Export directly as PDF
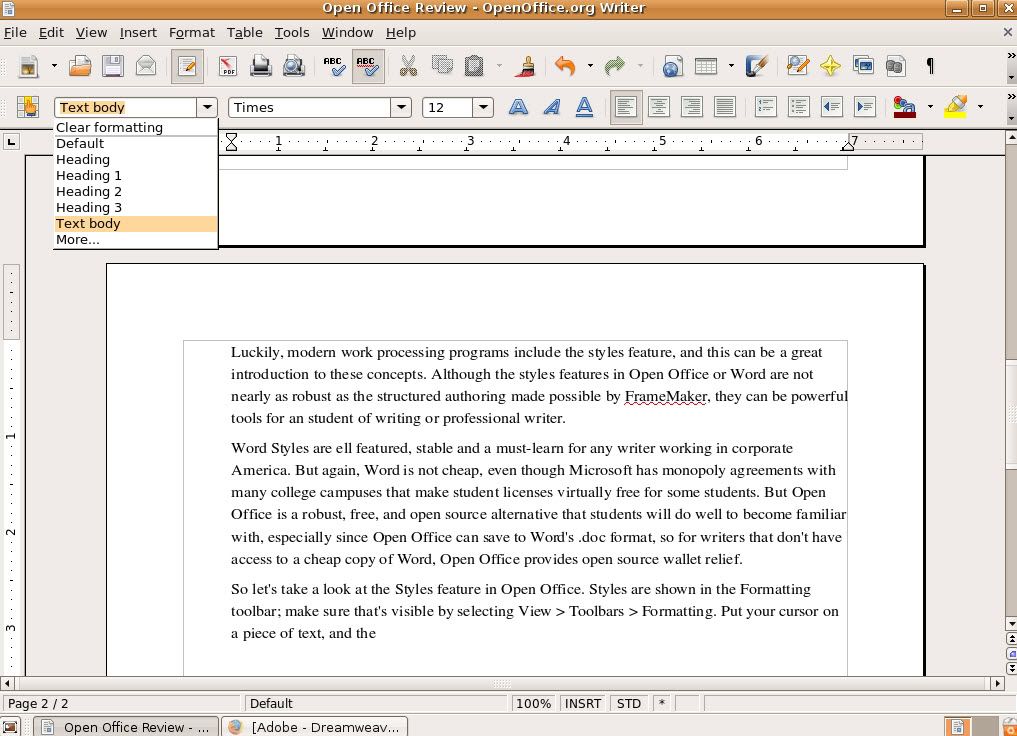Image resolution: width=1017 pixels, height=736 pixels. [228, 66]
